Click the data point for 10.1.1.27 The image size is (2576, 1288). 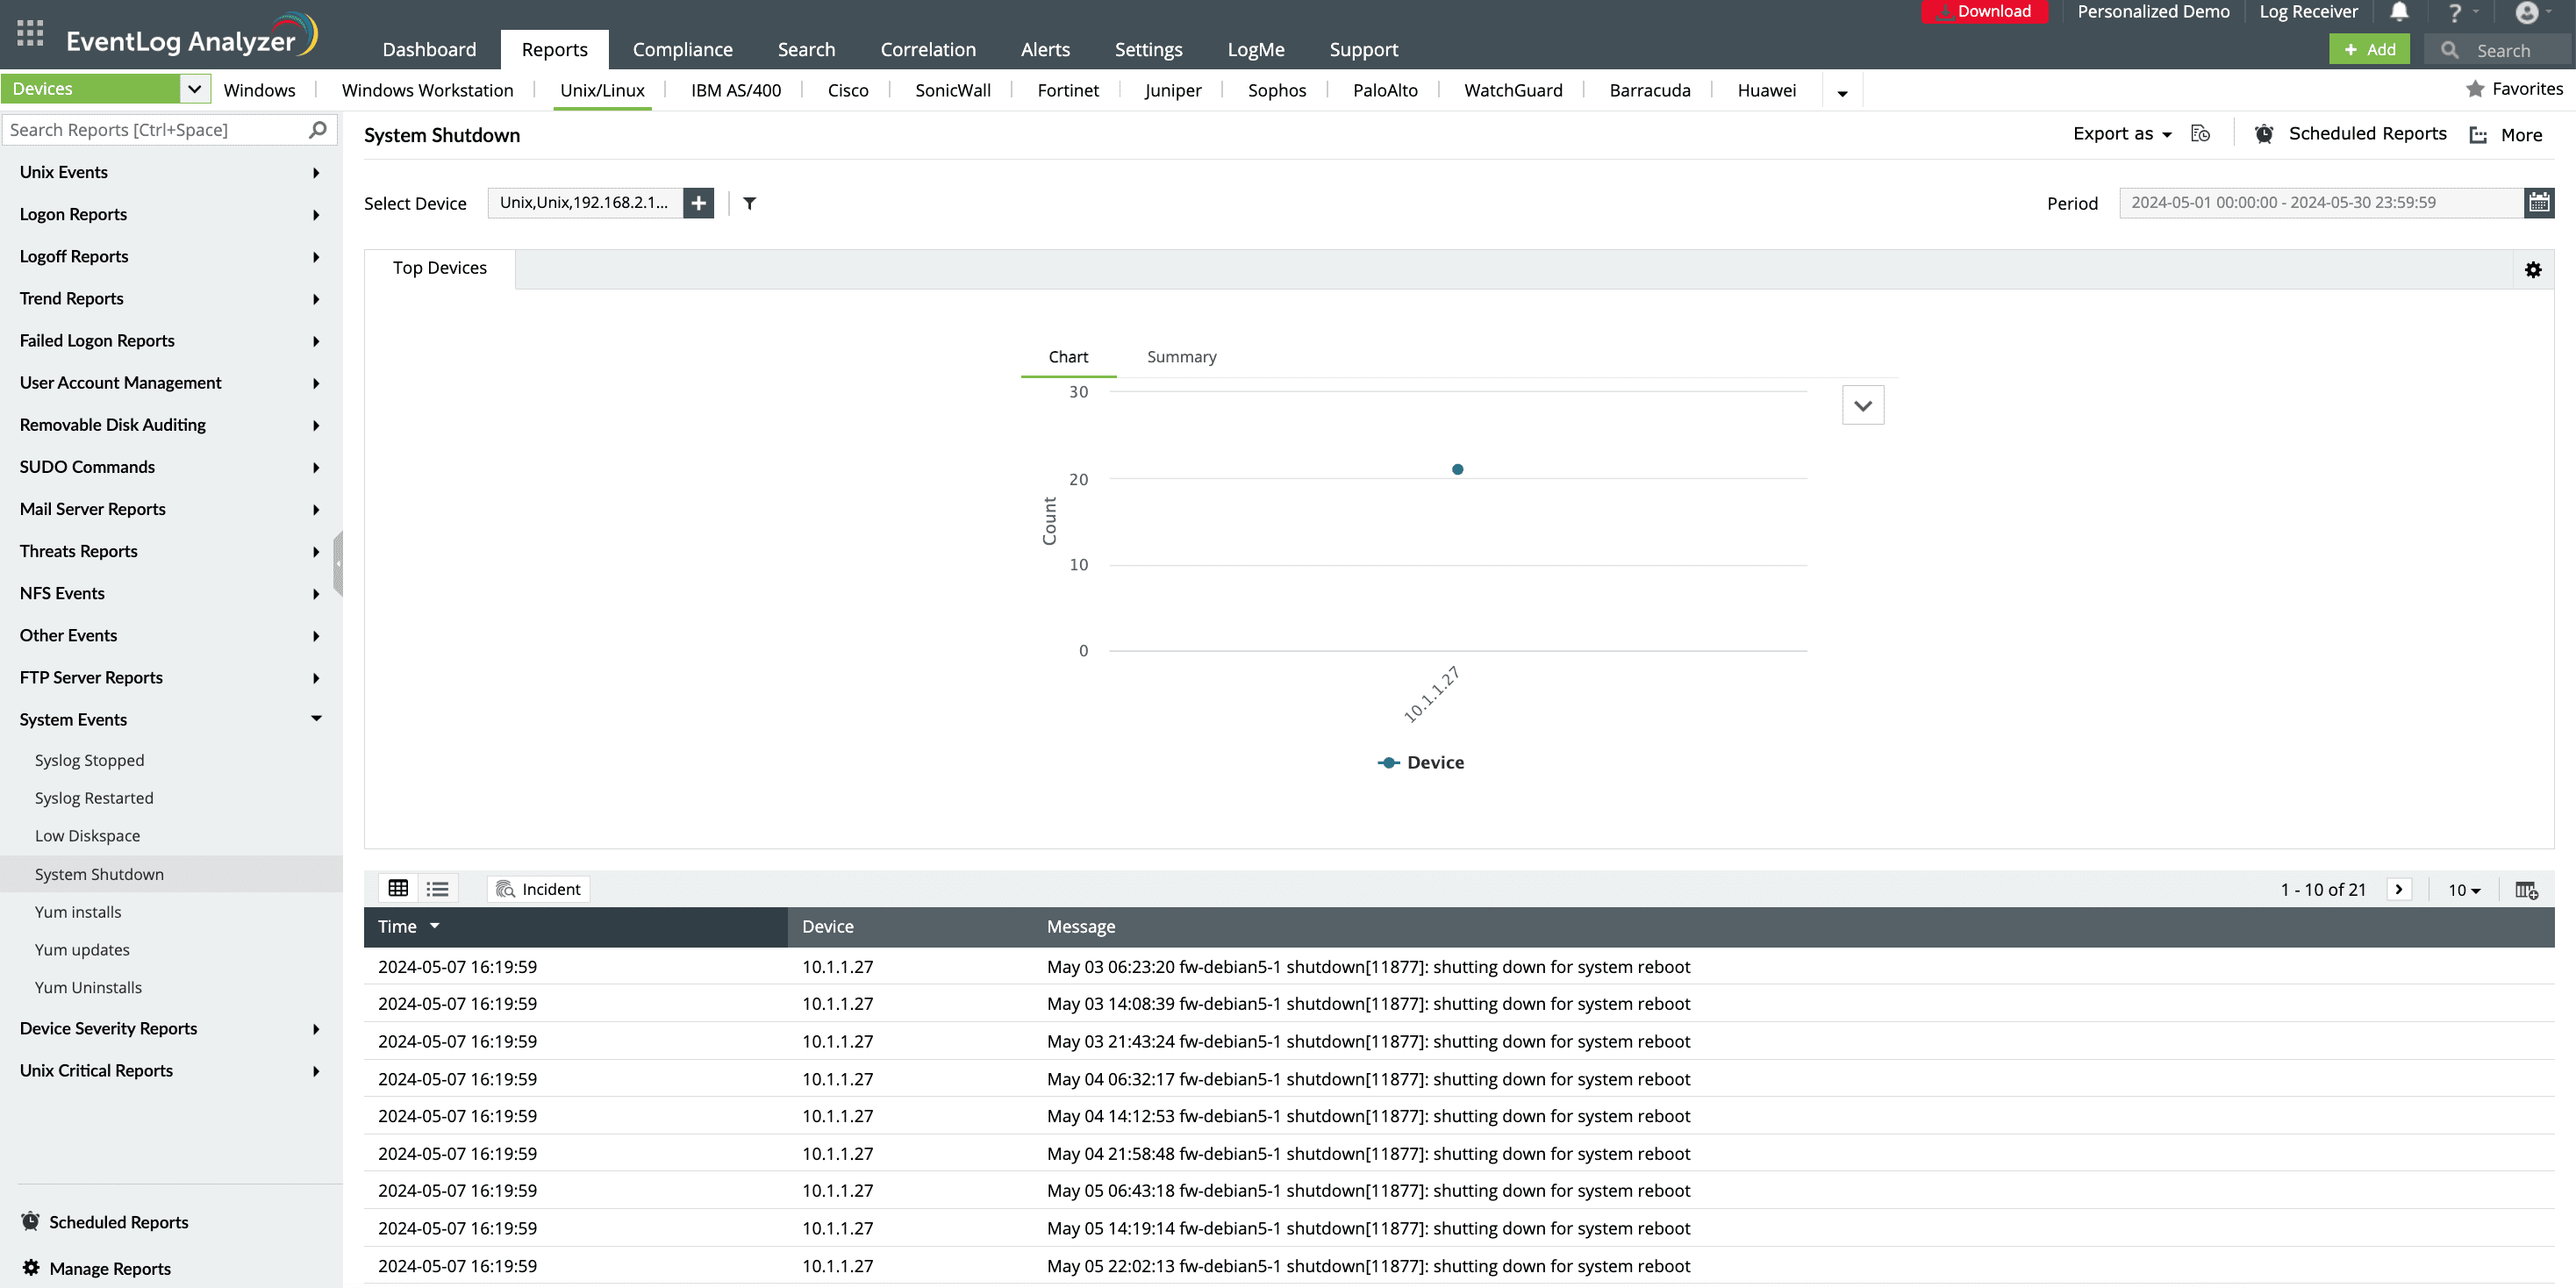[x=1457, y=469]
